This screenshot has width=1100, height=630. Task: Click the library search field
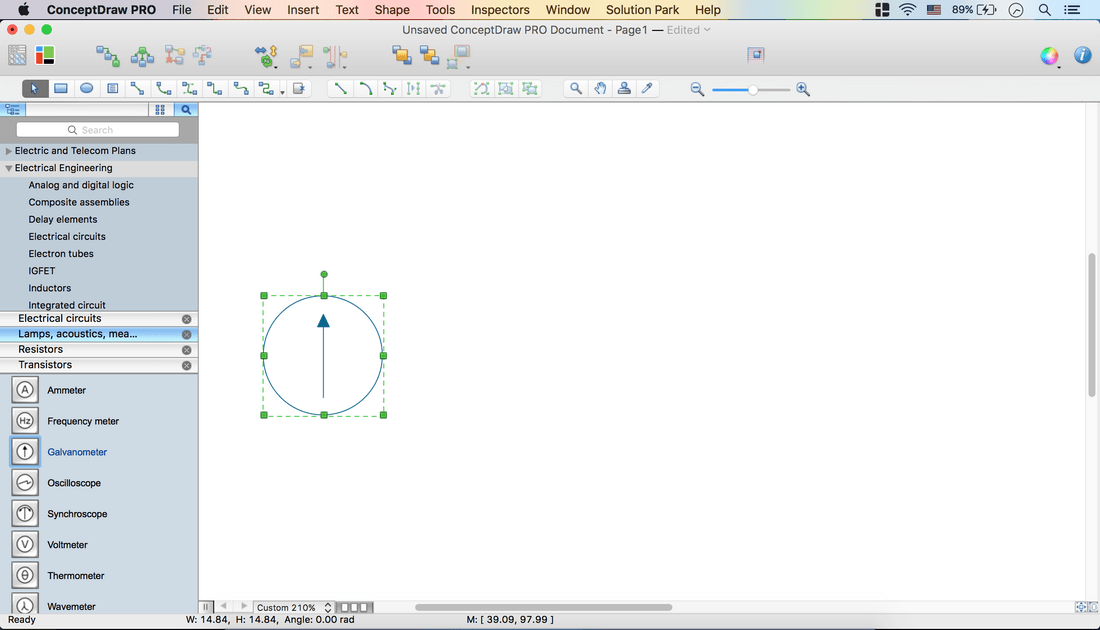[98, 130]
